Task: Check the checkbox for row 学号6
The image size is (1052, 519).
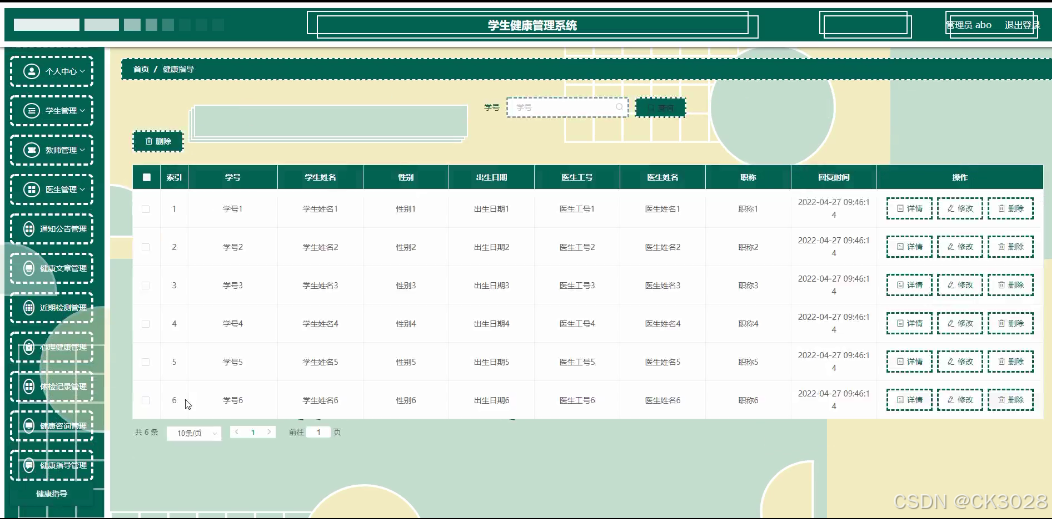Action: [146, 400]
